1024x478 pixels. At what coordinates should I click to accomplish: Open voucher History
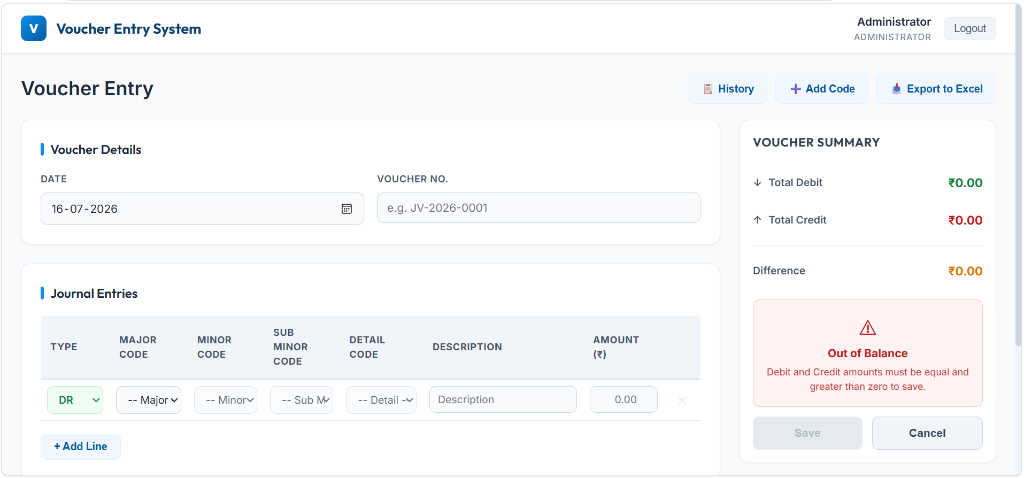(728, 89)
